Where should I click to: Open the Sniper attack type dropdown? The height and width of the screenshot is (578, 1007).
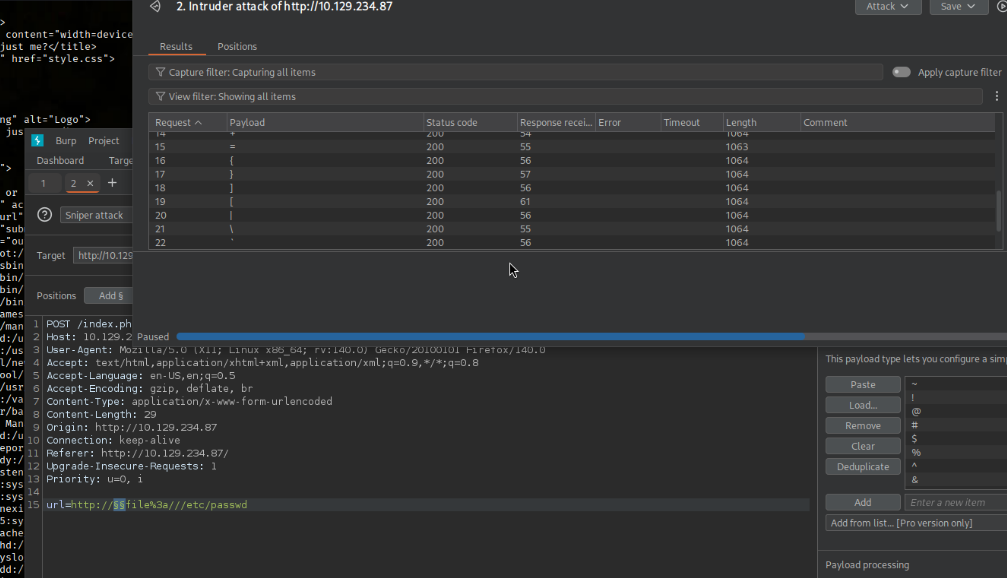[x=96, y=215]
